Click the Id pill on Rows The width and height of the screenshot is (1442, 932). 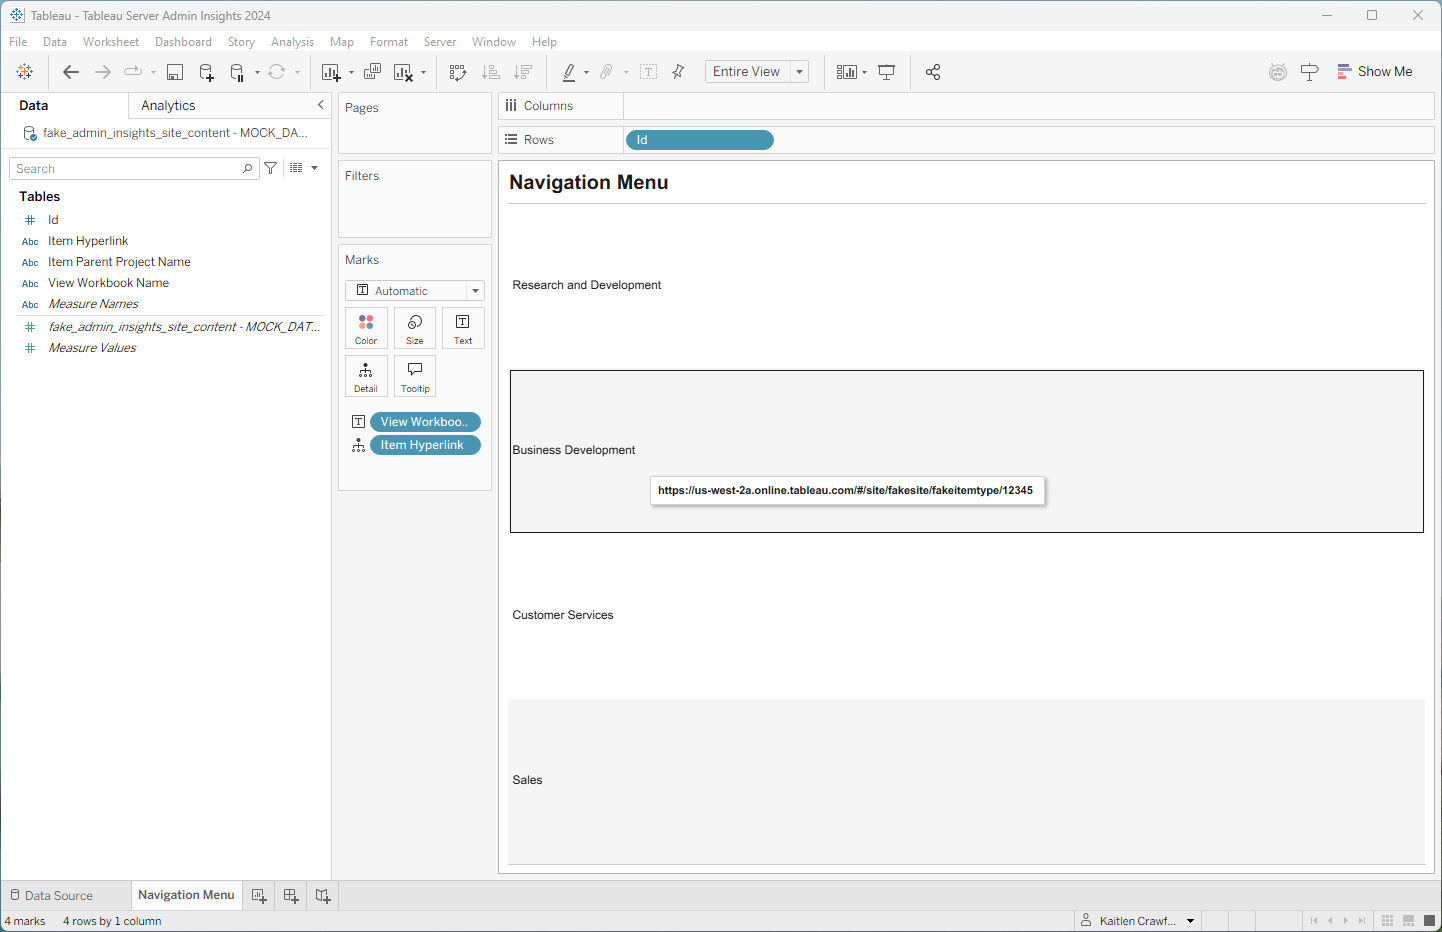pyautogui.click(x=699, y=139)
